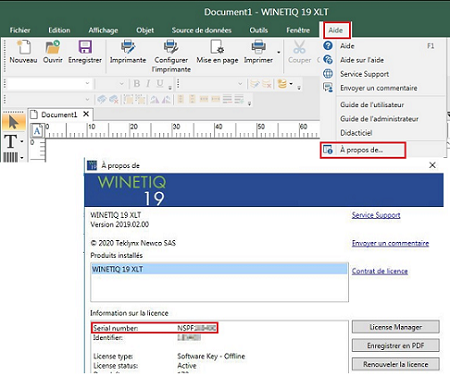Select the barcode tool
This screenshot has height=375, width=450.
11,157
